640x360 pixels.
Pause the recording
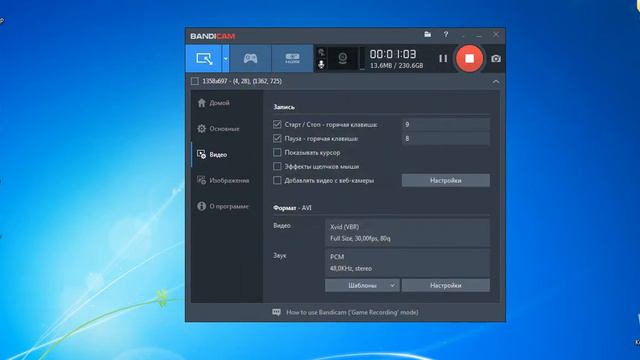pos(443,58)
